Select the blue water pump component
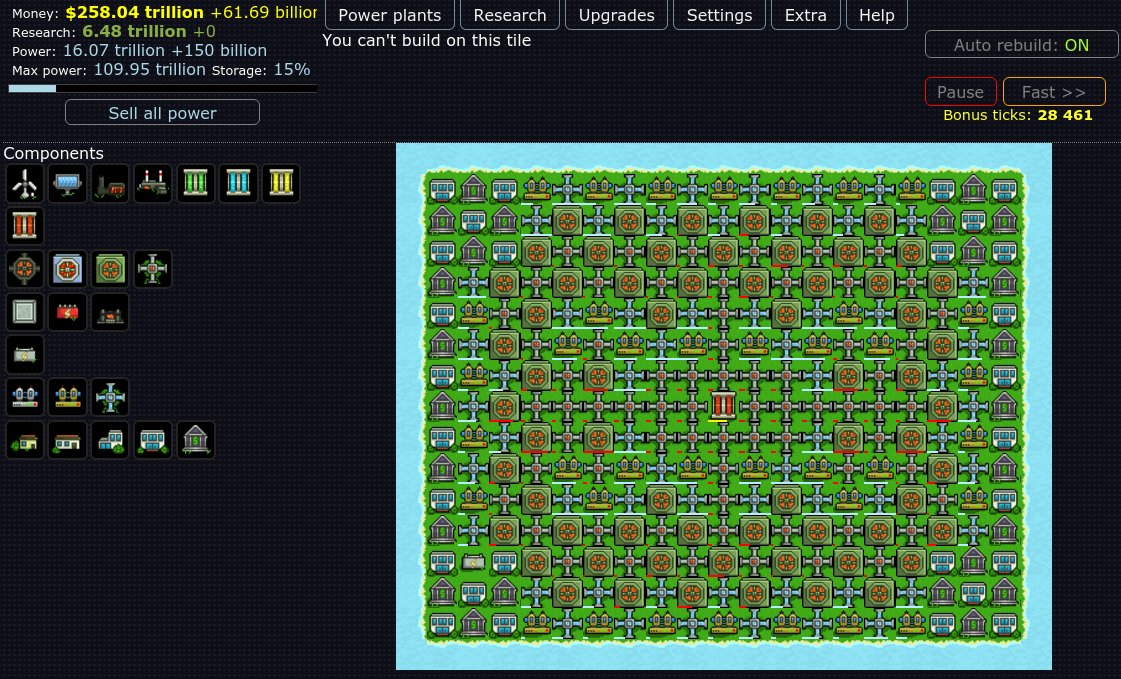The width and height of the screenshot is (1121, 679). (x=24, y=397)
